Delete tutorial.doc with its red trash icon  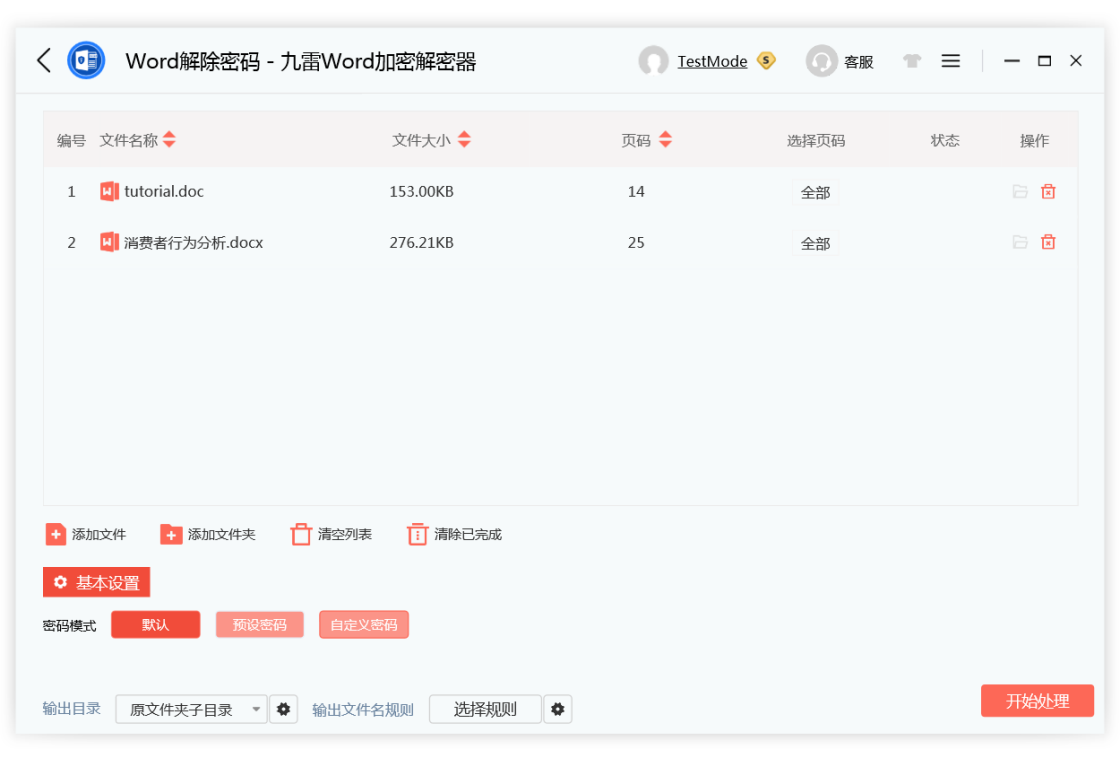[x=1047, y=191]
